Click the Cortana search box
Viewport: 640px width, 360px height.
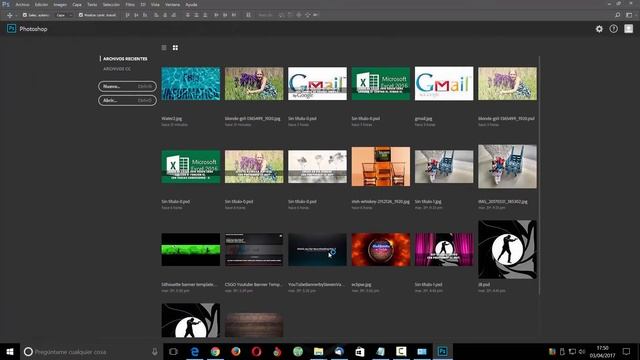pyautogui.click(x=90, y=351)
